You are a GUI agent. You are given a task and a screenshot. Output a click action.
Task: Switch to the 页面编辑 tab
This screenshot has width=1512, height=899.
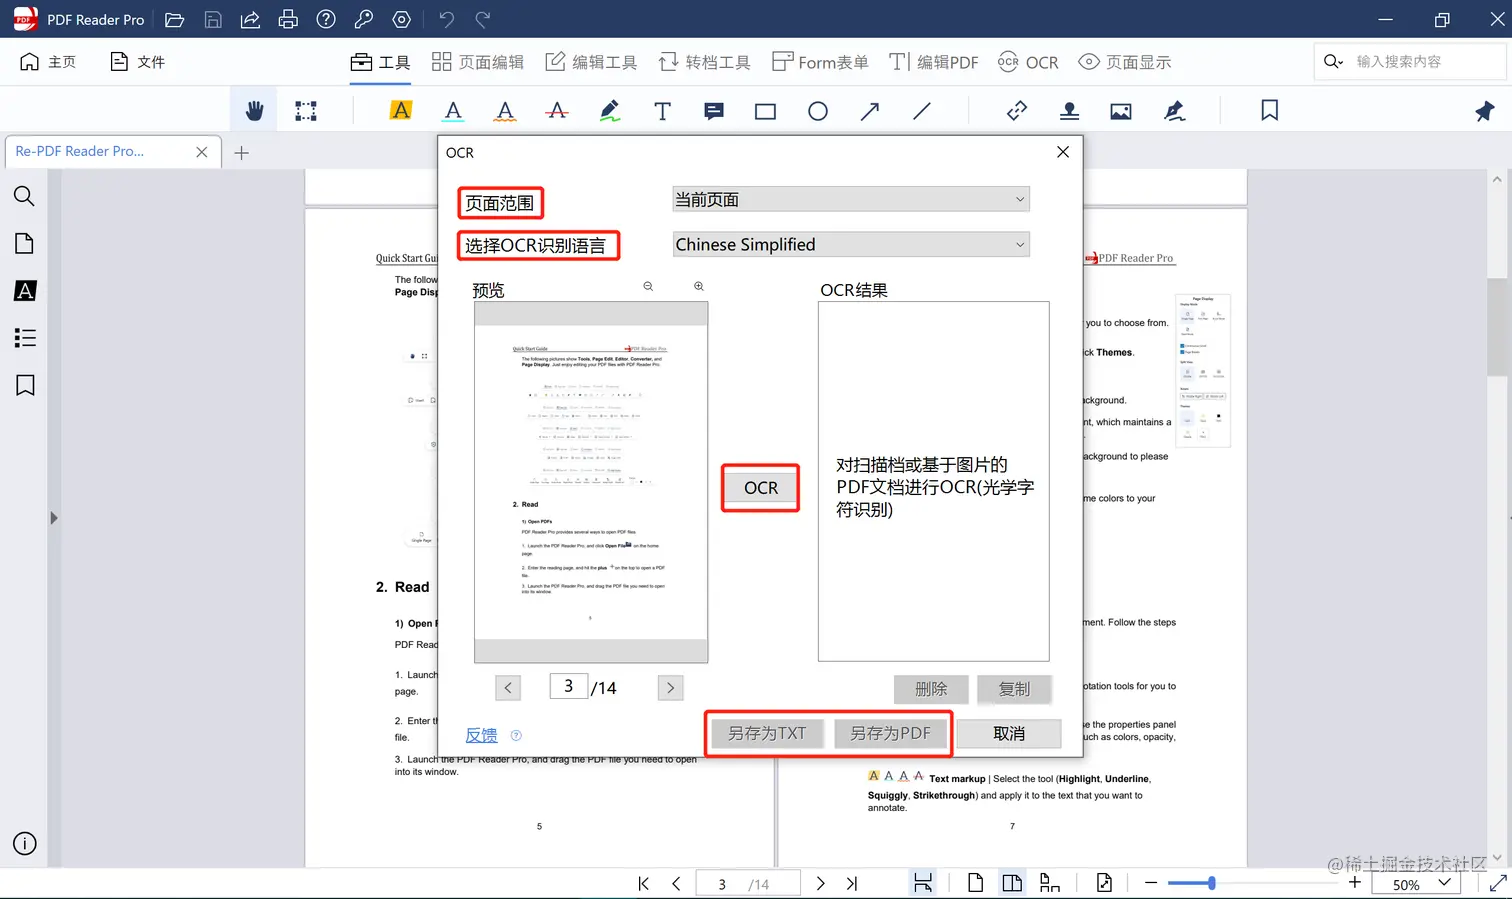478,62
